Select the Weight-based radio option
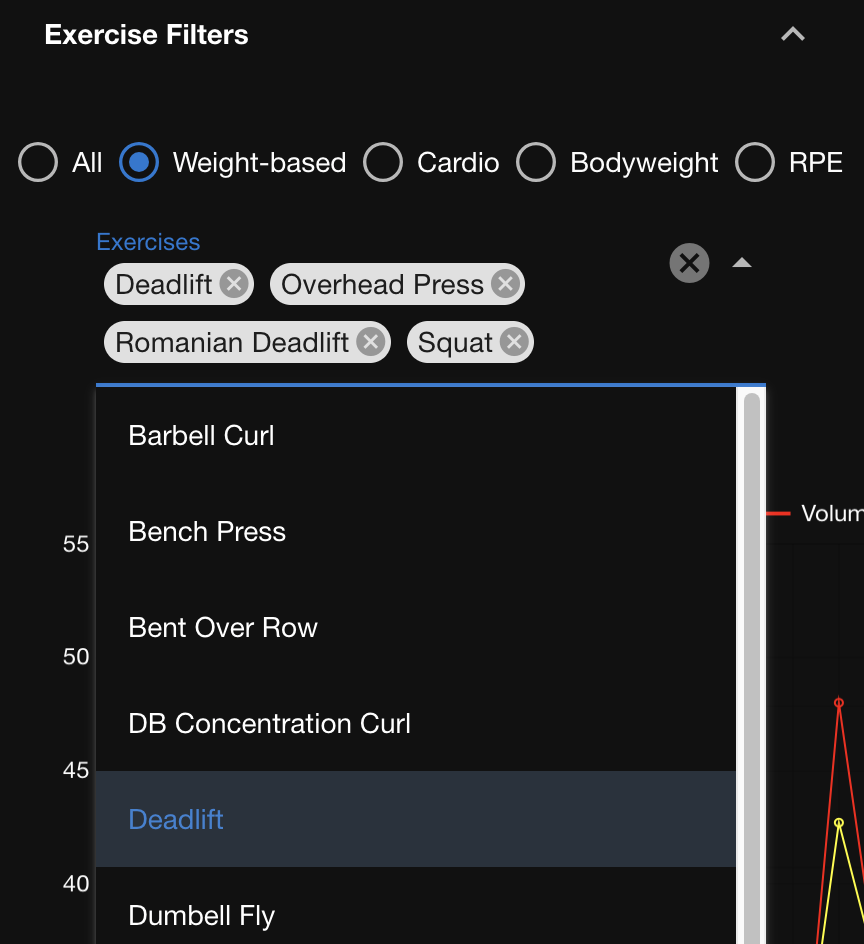The width and height of the screenshot is (864, 944). point(139,163)
